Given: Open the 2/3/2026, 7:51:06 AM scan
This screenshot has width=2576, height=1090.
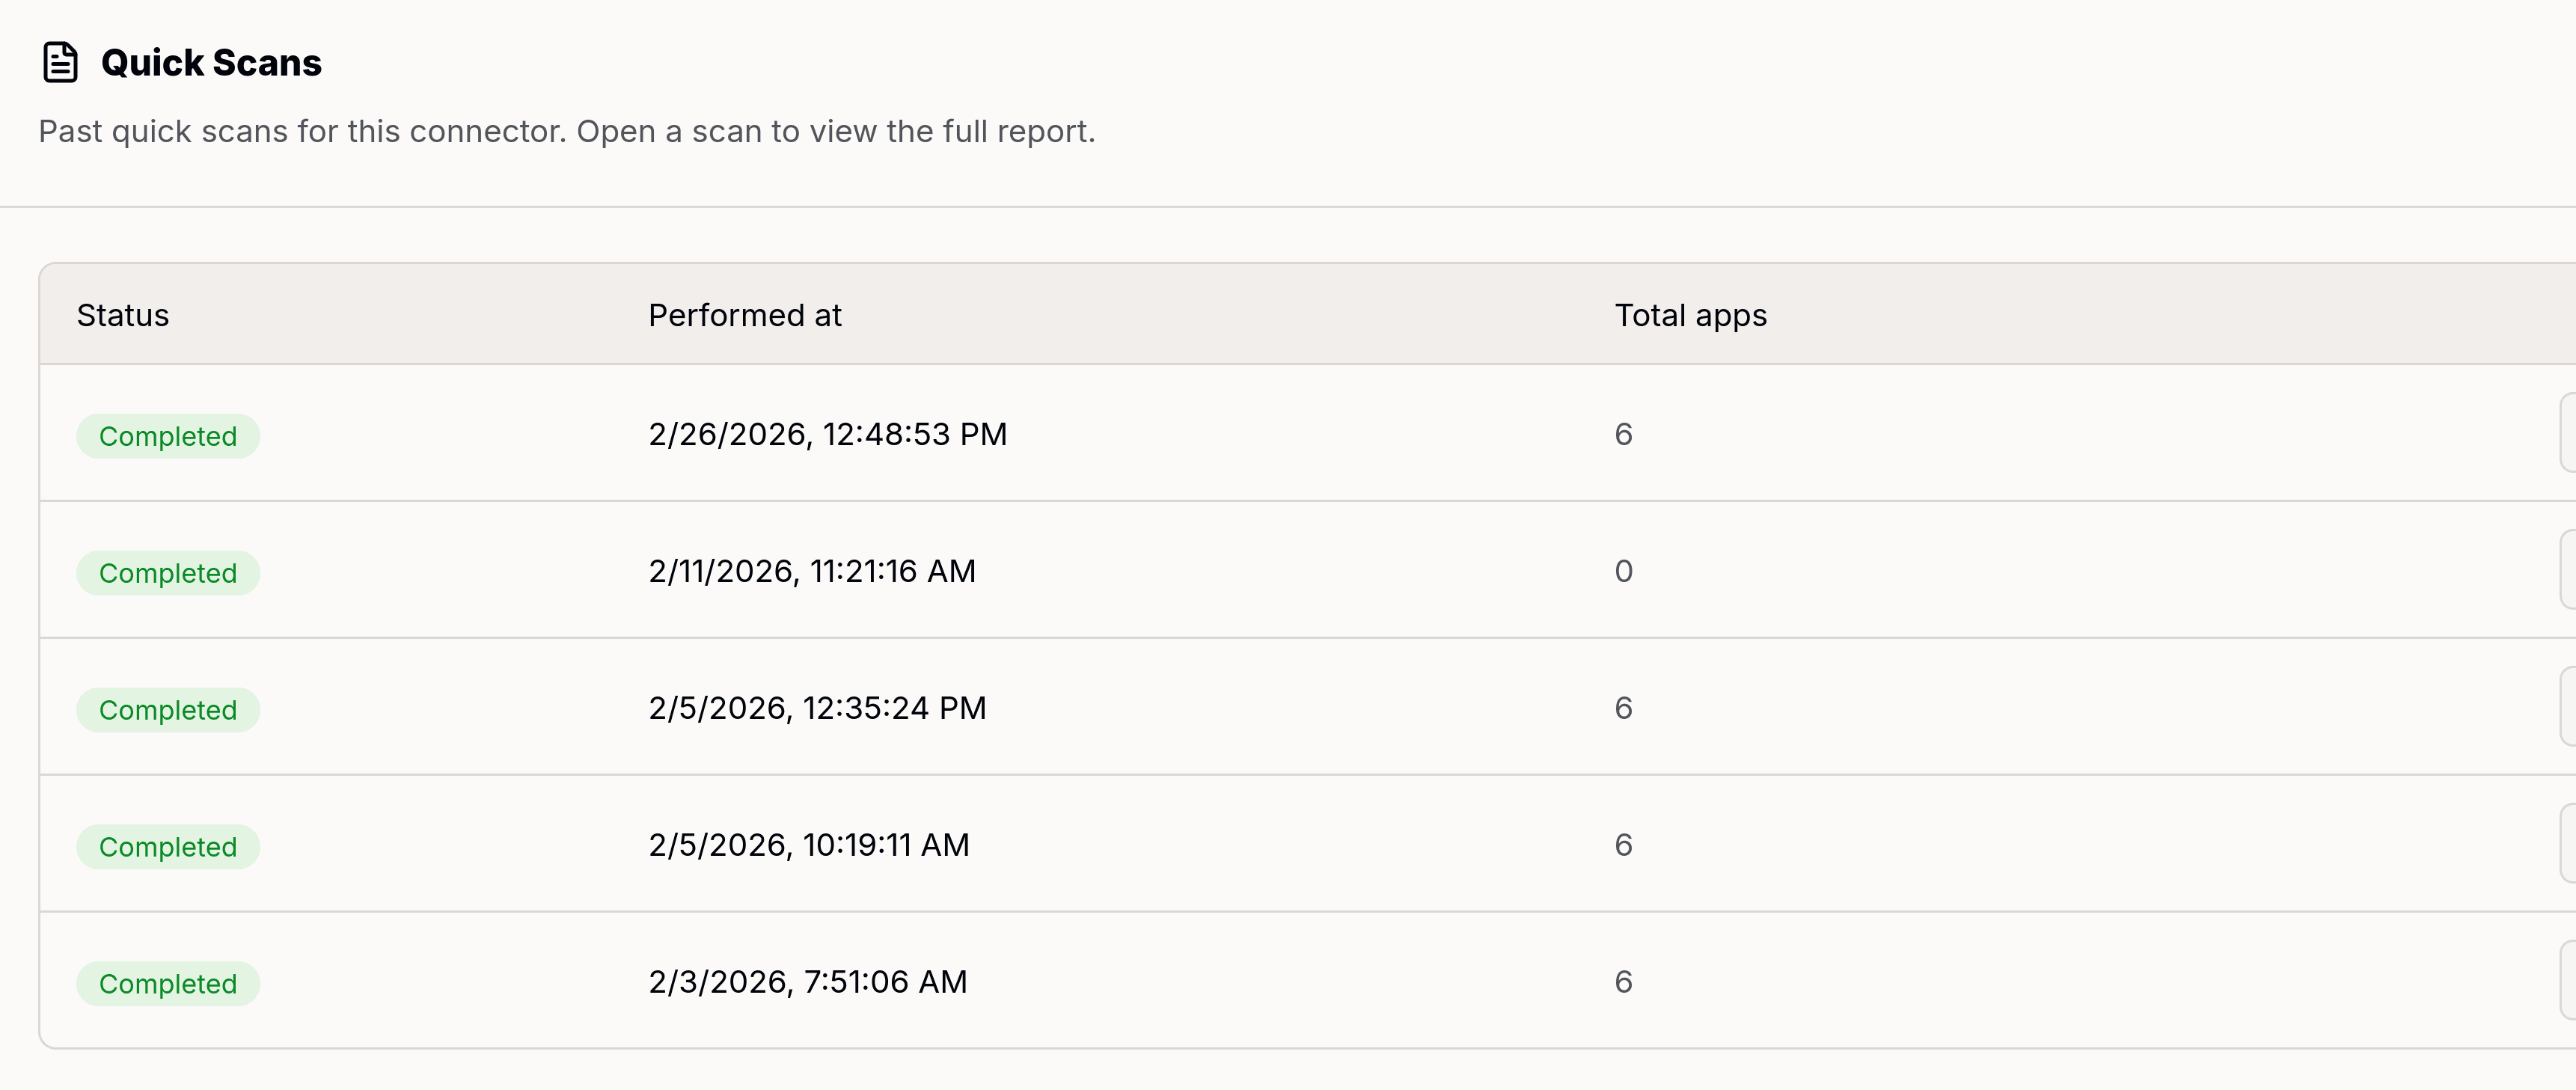Looking at the screenshot, I should [807, 982].
